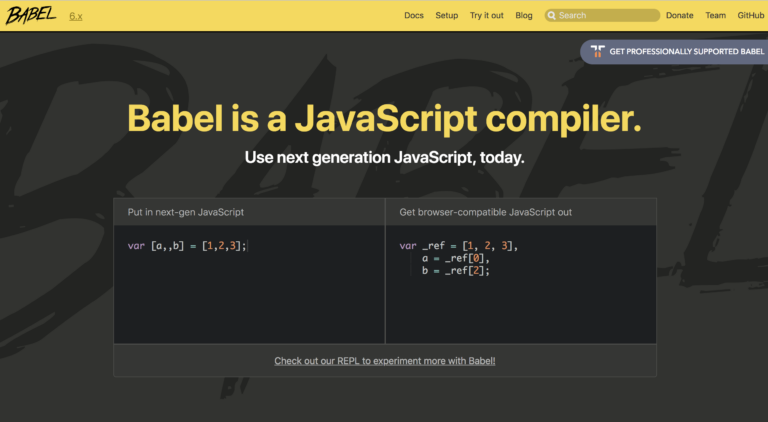This screenshot has height=422, width=768.
Task: Click inside the next-gen JavaScript code editor
Action: (x=249, y=284)
